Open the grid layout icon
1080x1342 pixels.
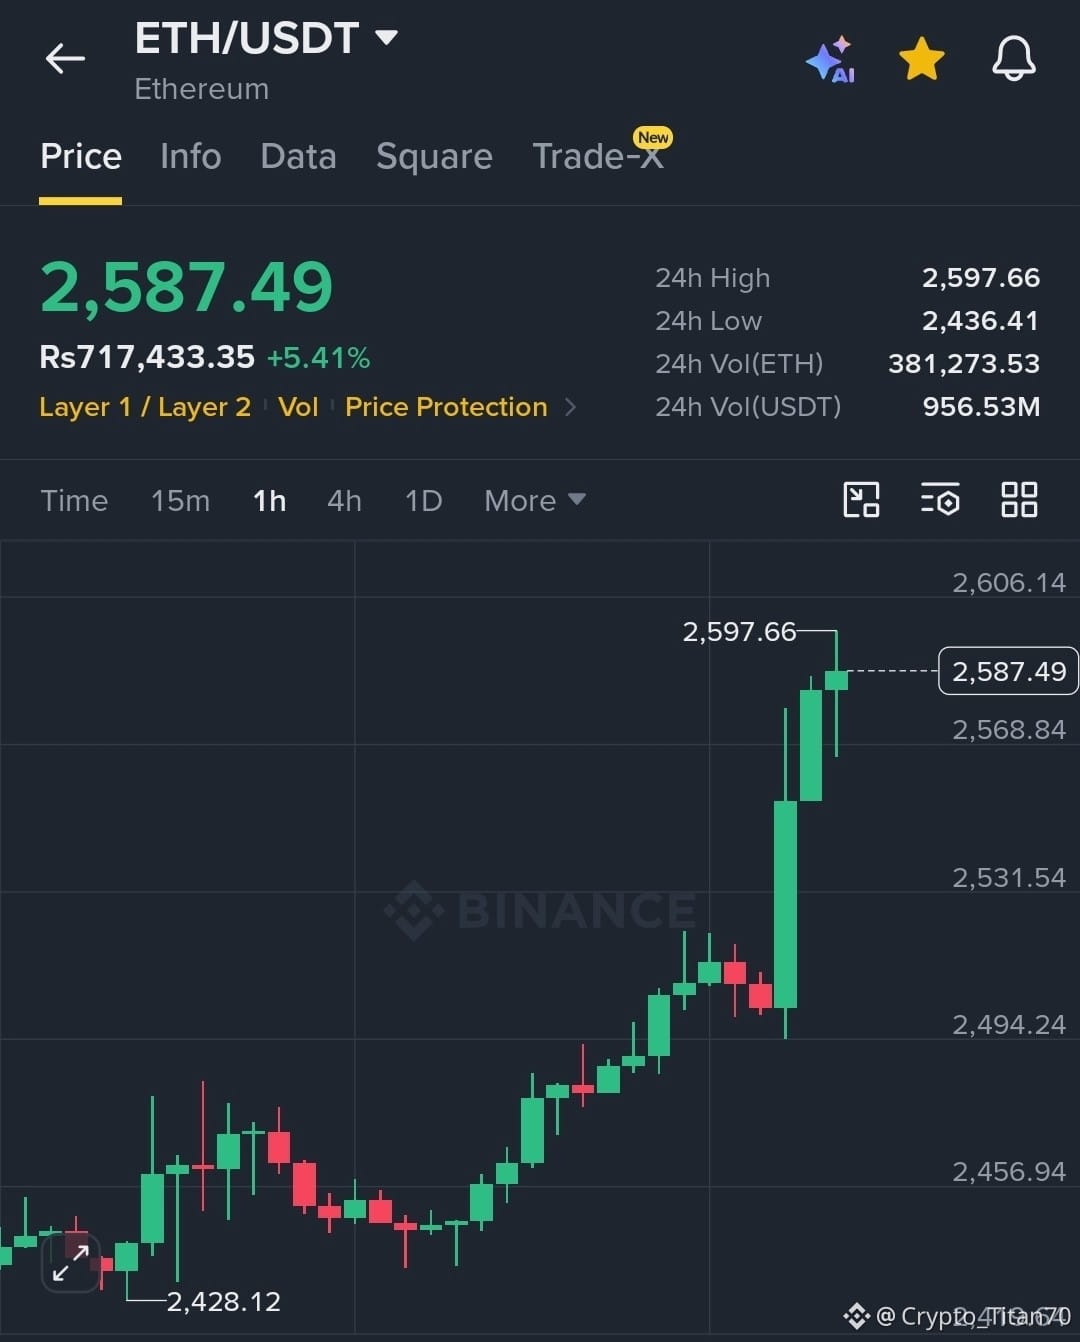pyautogui.click(x=1019, y=499)
